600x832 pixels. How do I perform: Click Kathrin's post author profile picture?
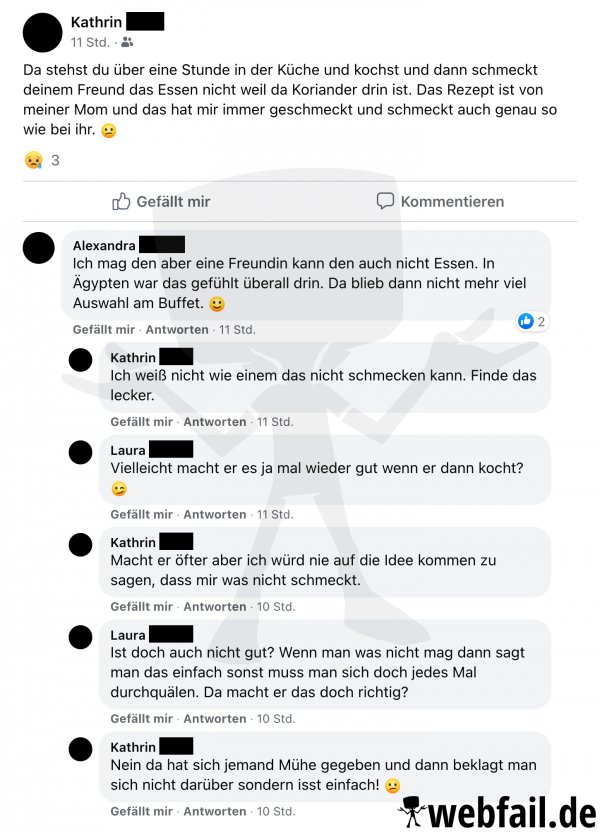click(x=42, y=32)
